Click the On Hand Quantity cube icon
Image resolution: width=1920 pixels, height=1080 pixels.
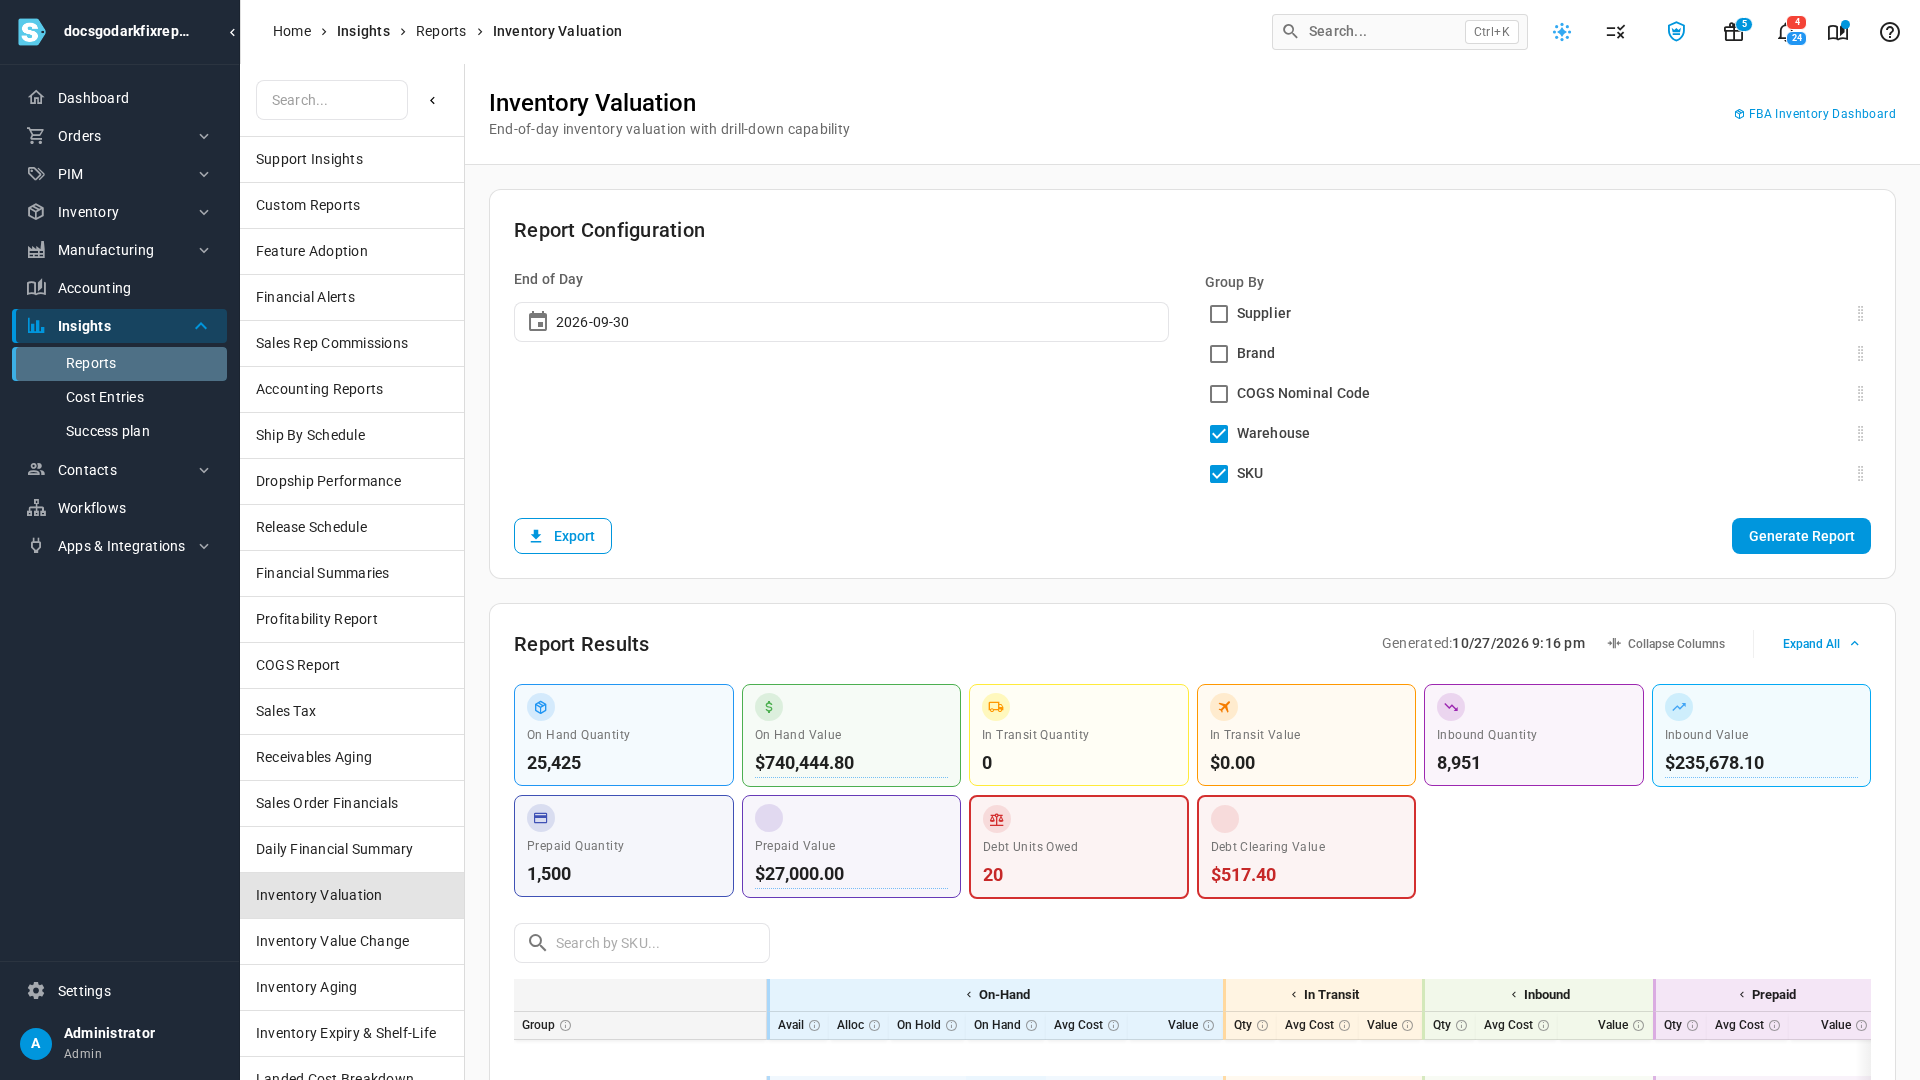(541, 707)
